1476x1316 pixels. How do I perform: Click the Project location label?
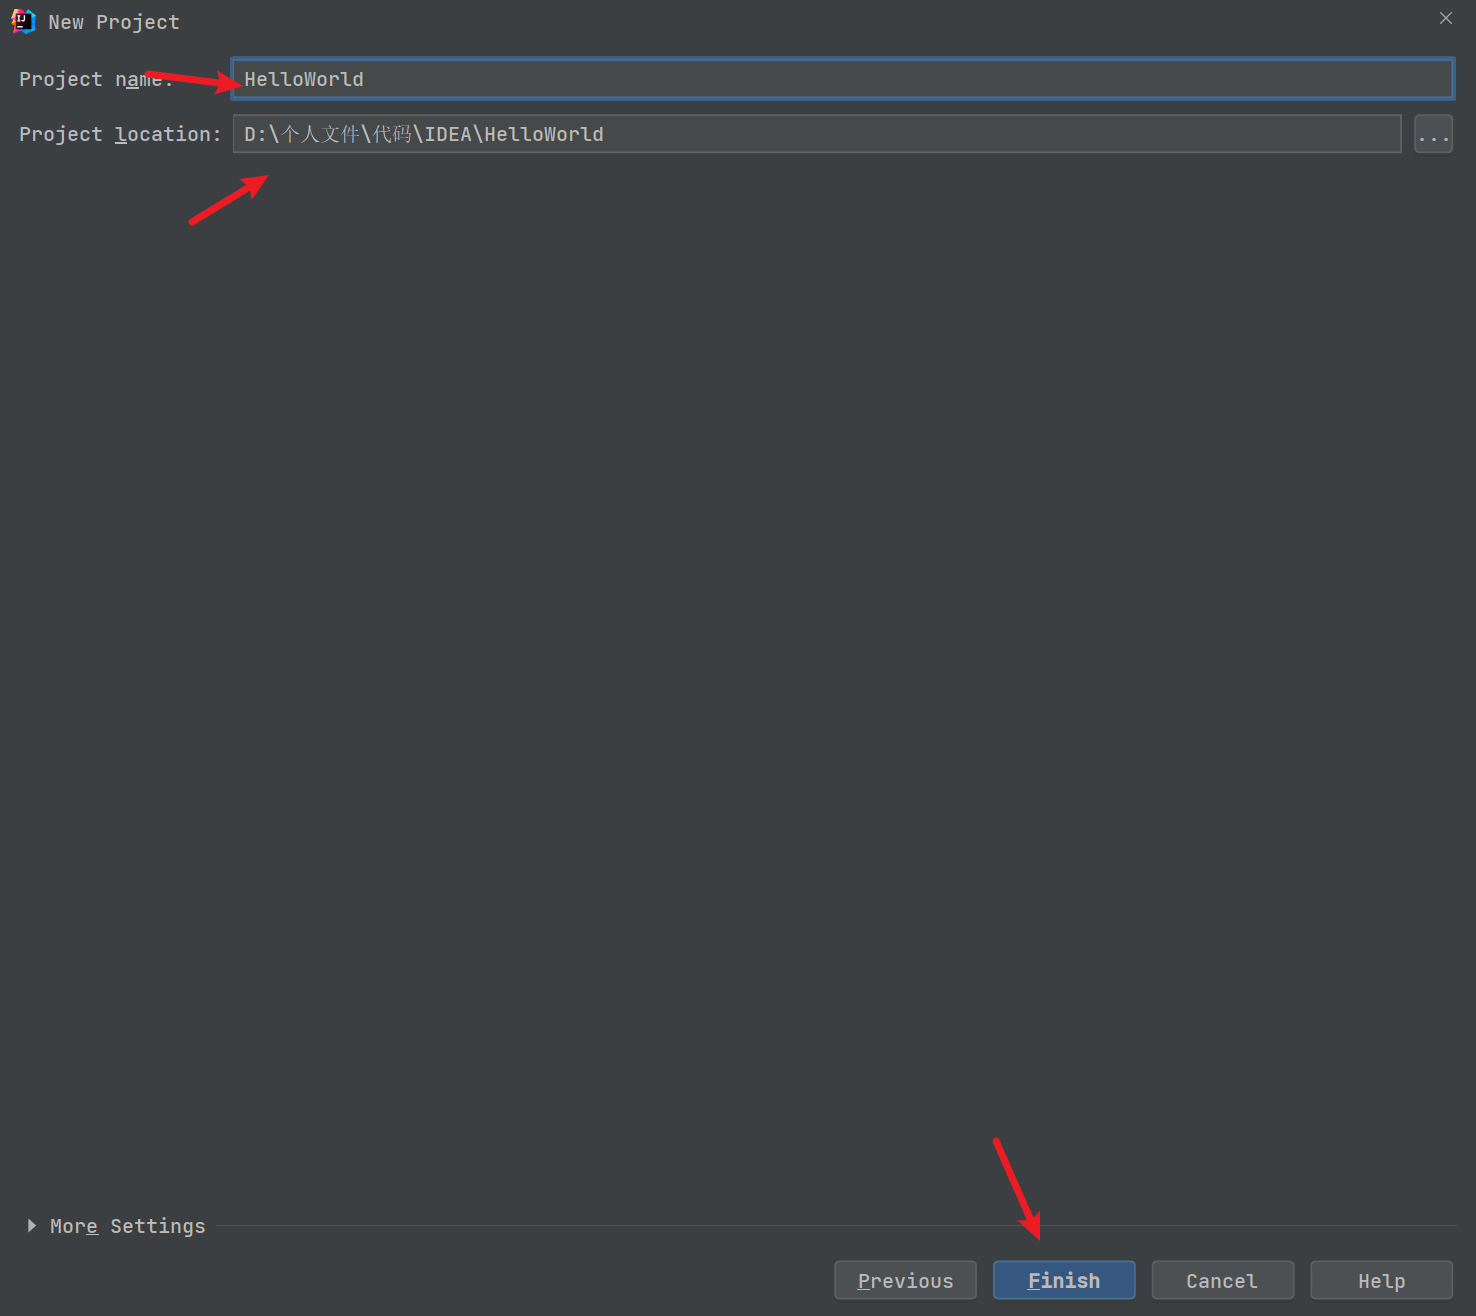tap(119, 134)
